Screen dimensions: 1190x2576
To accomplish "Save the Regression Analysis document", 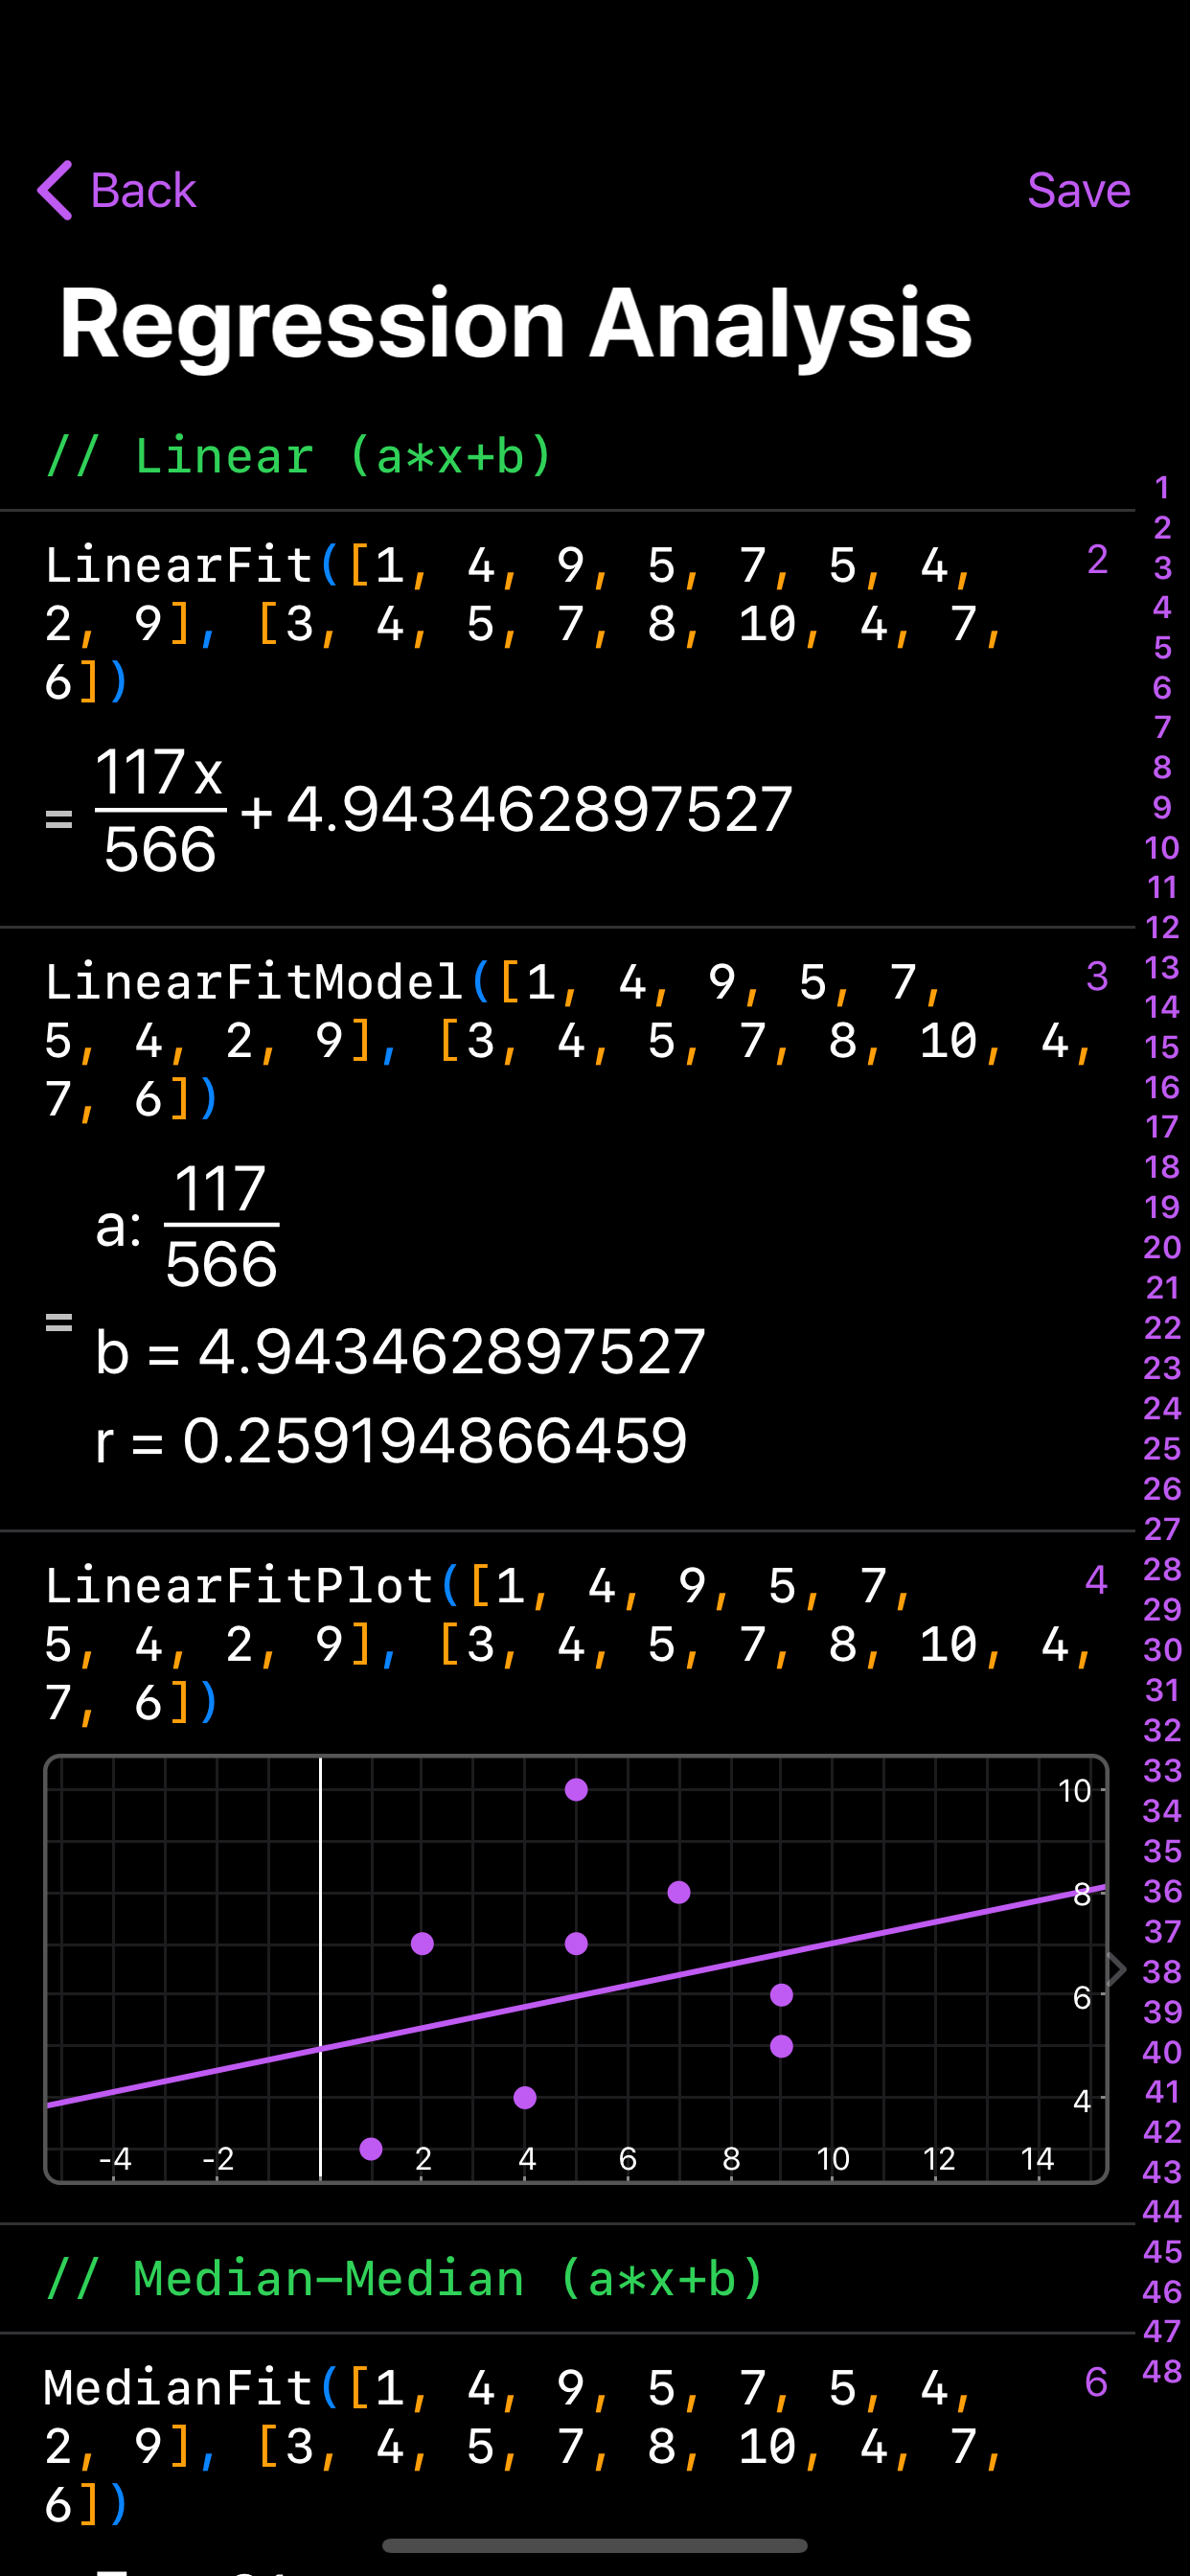I will point(1078,190).
